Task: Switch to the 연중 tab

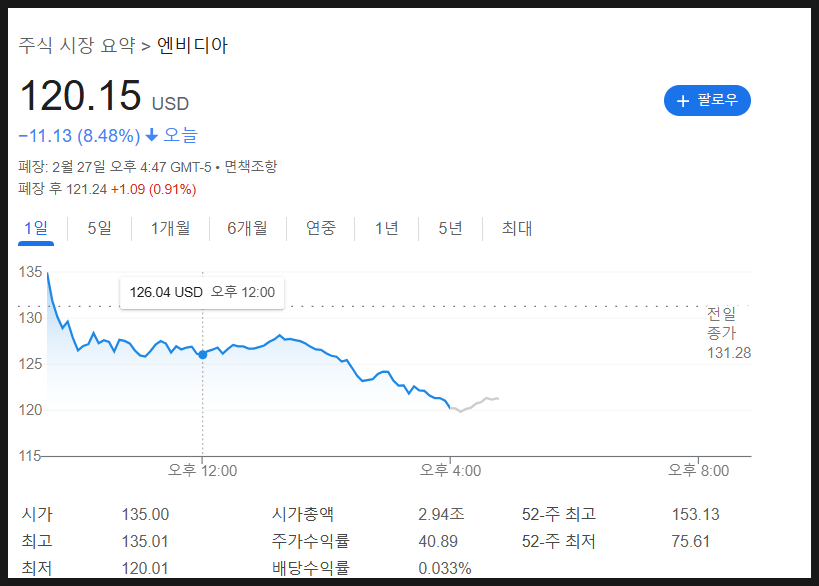Action: (321, 228)
